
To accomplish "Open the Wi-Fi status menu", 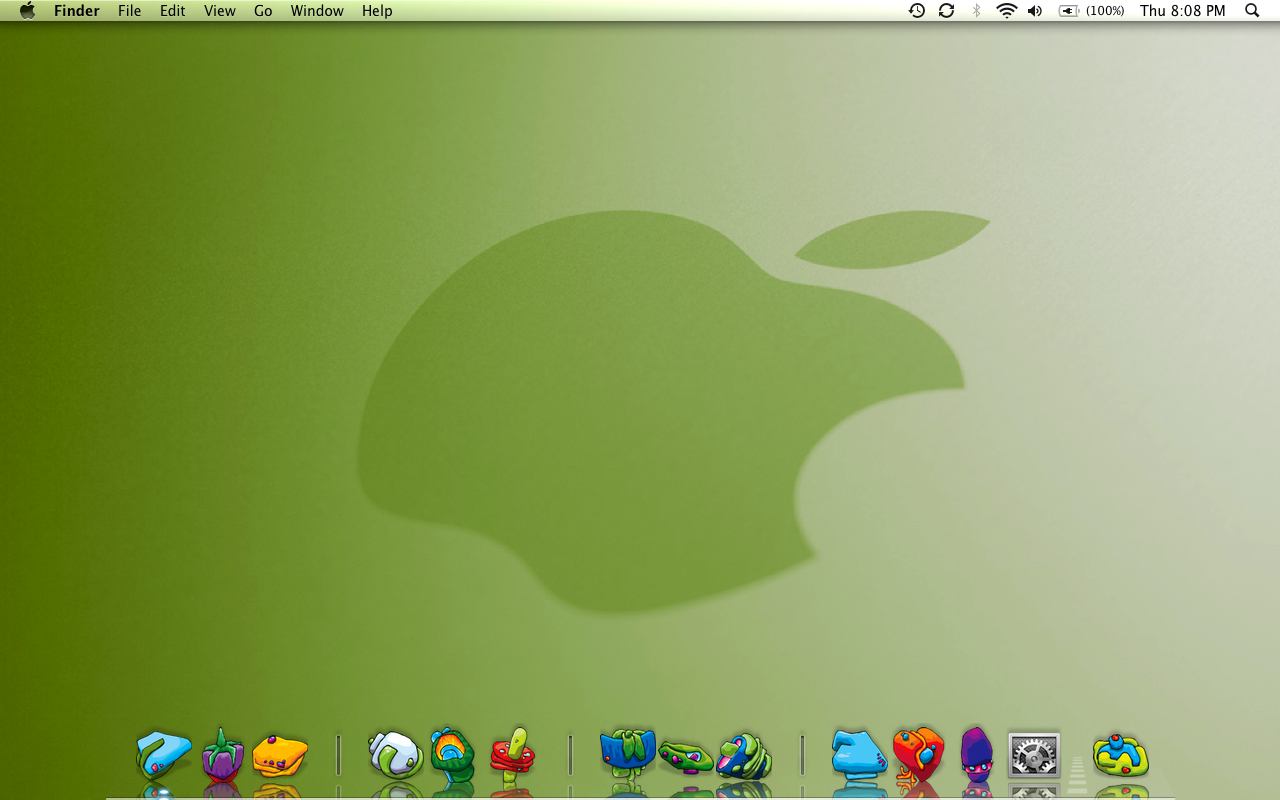I will (x=1006, y=11).
